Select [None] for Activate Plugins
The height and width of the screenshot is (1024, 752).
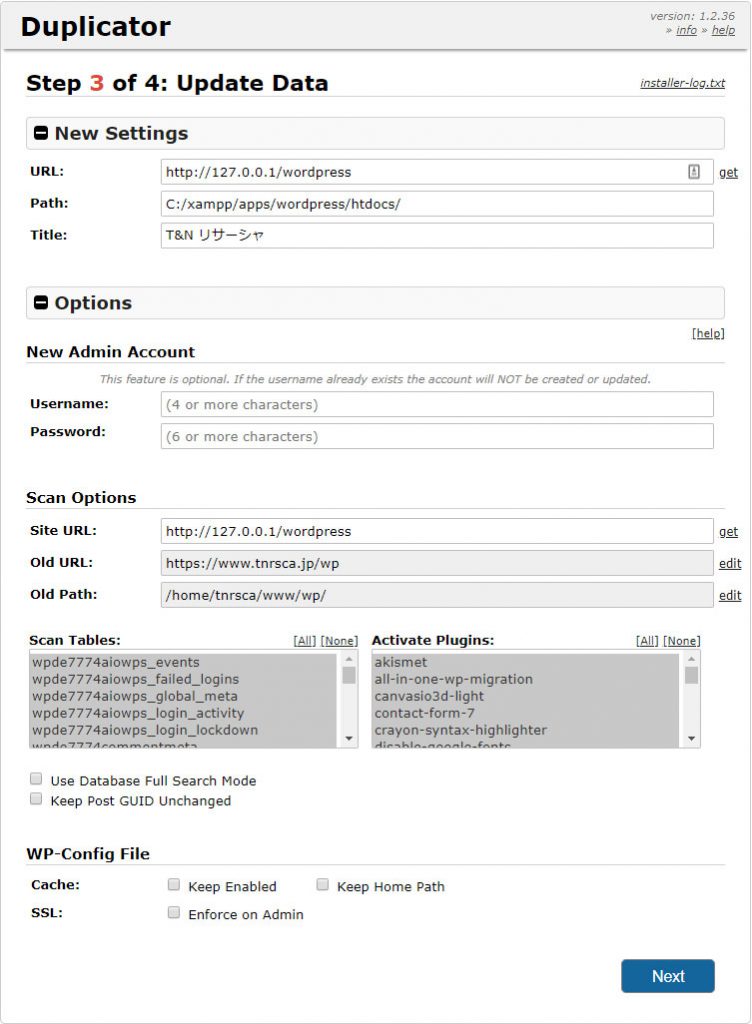682,641
